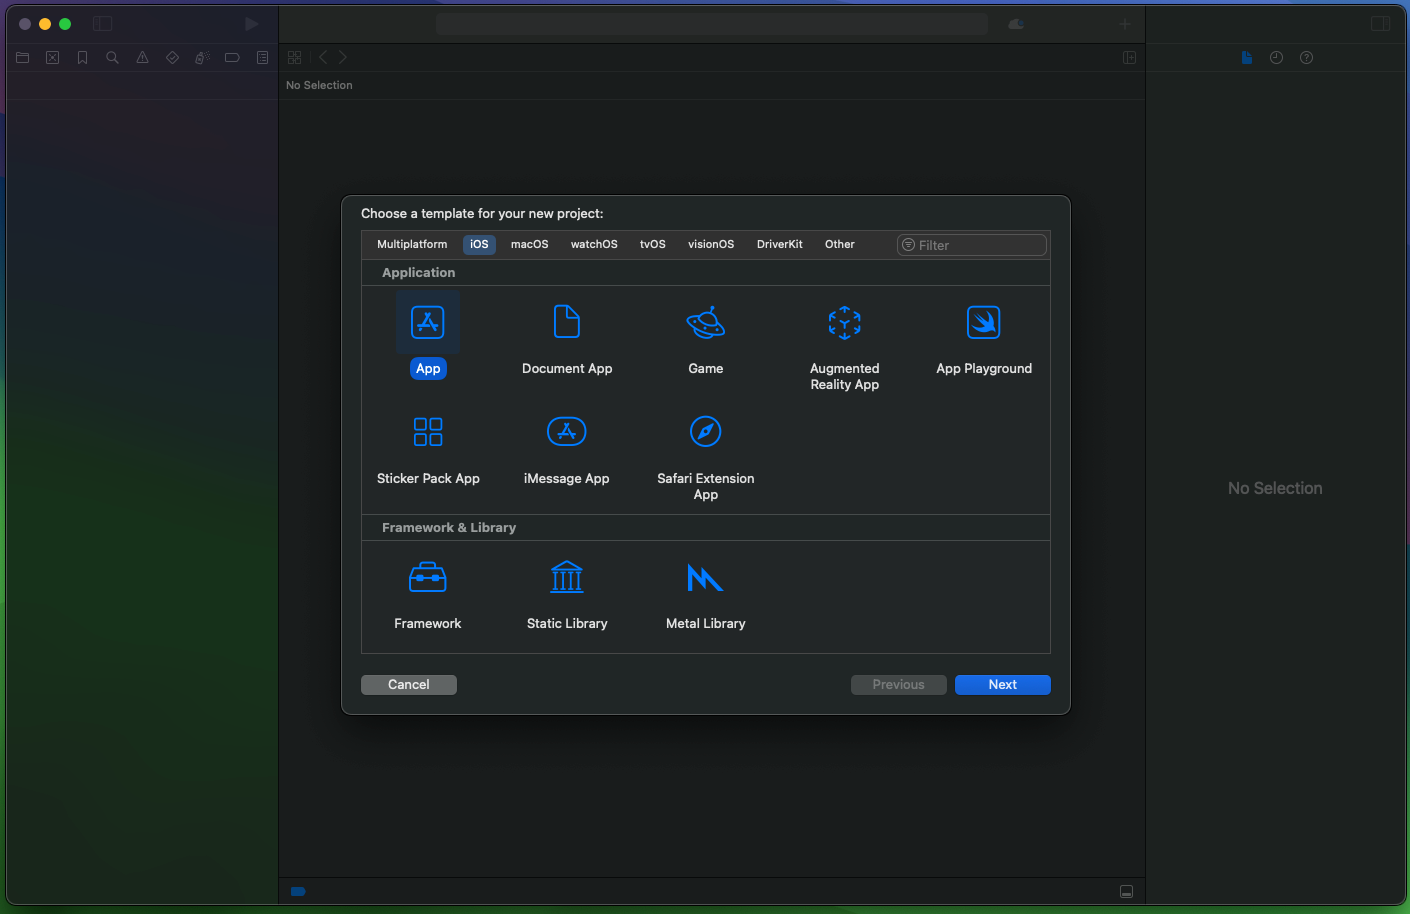Click the plus Library button
Screen dimensions: 1410x914
tap(1125, 24)
